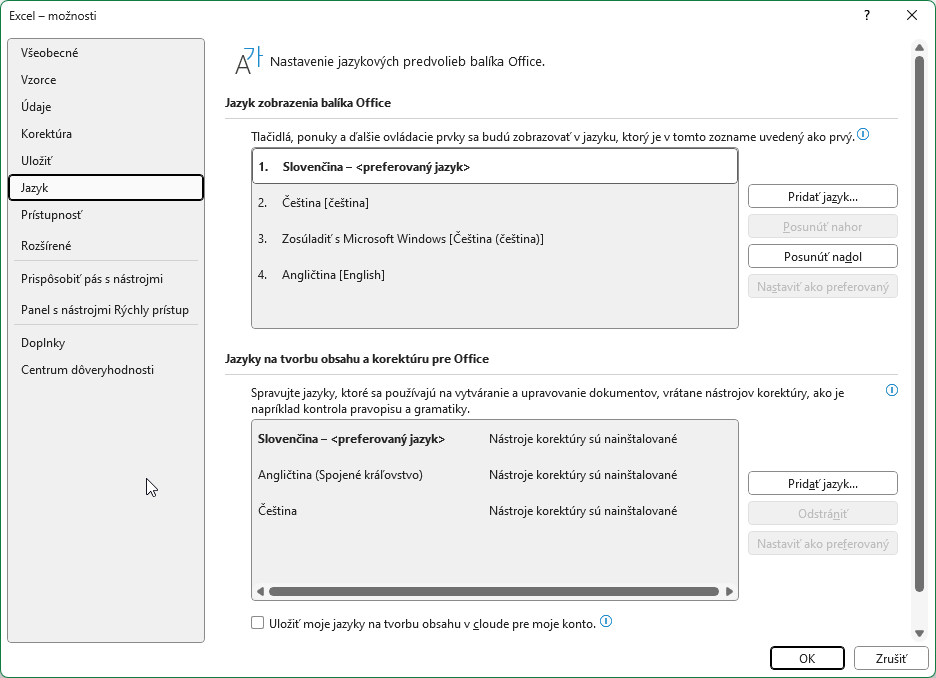Click Nastaviť ako preferovaný for authoring language
This screenshot has width=936, height=678.
(x=823, y=544)
